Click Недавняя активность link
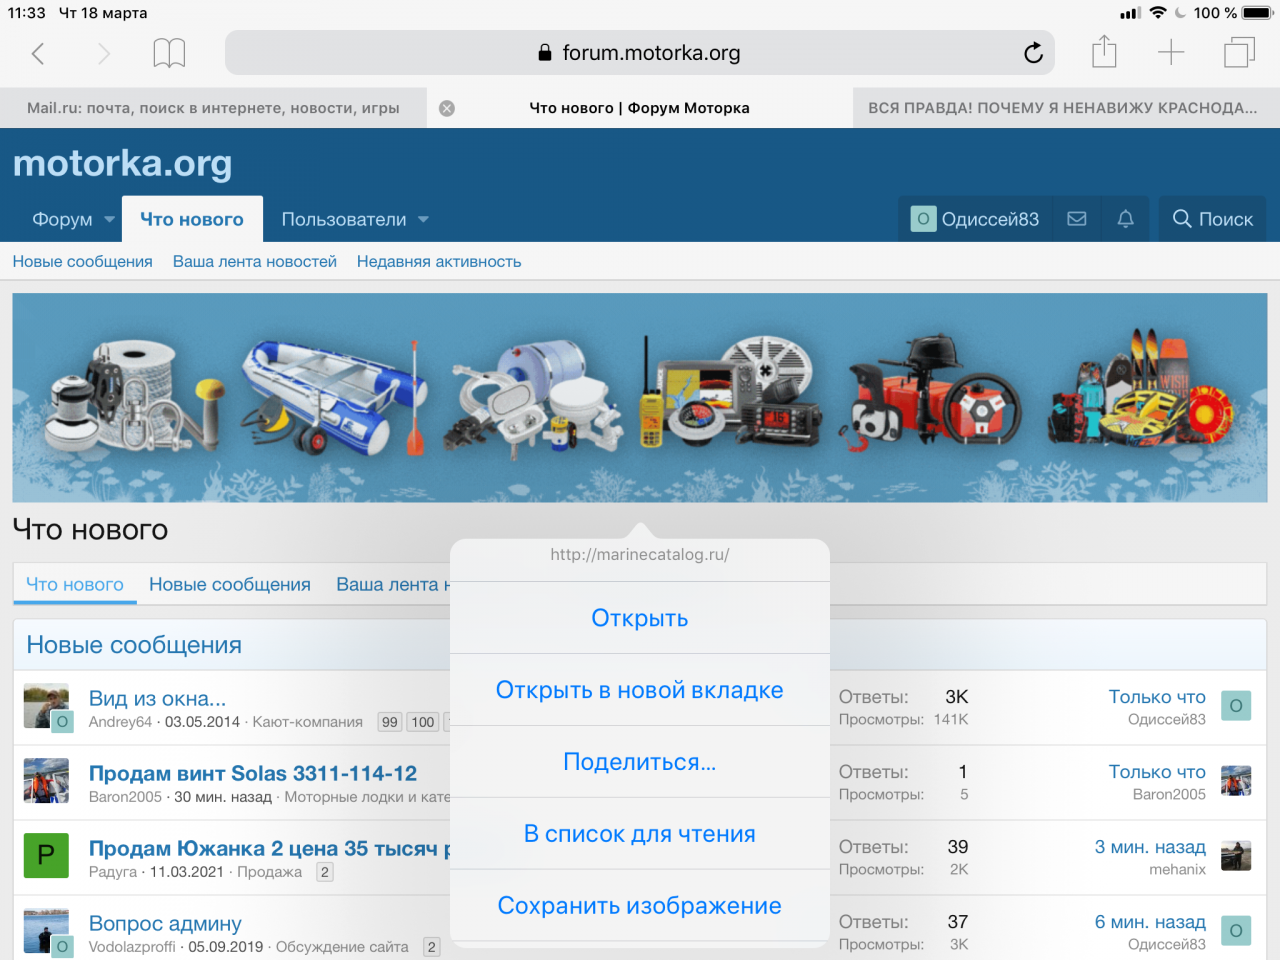Image resolution: width=1280 pixels, height=960 pixels. (x=439, y=261)
